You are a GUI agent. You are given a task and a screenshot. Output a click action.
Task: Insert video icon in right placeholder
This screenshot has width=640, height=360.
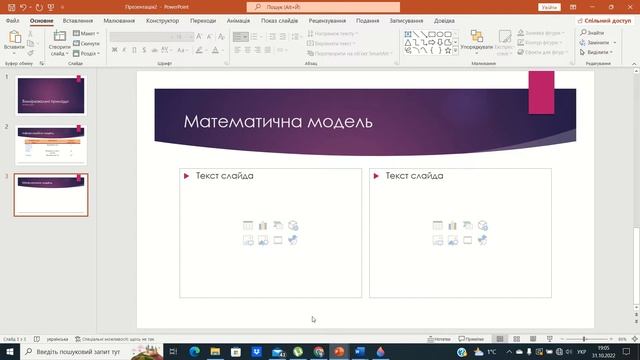pos(468,240)
